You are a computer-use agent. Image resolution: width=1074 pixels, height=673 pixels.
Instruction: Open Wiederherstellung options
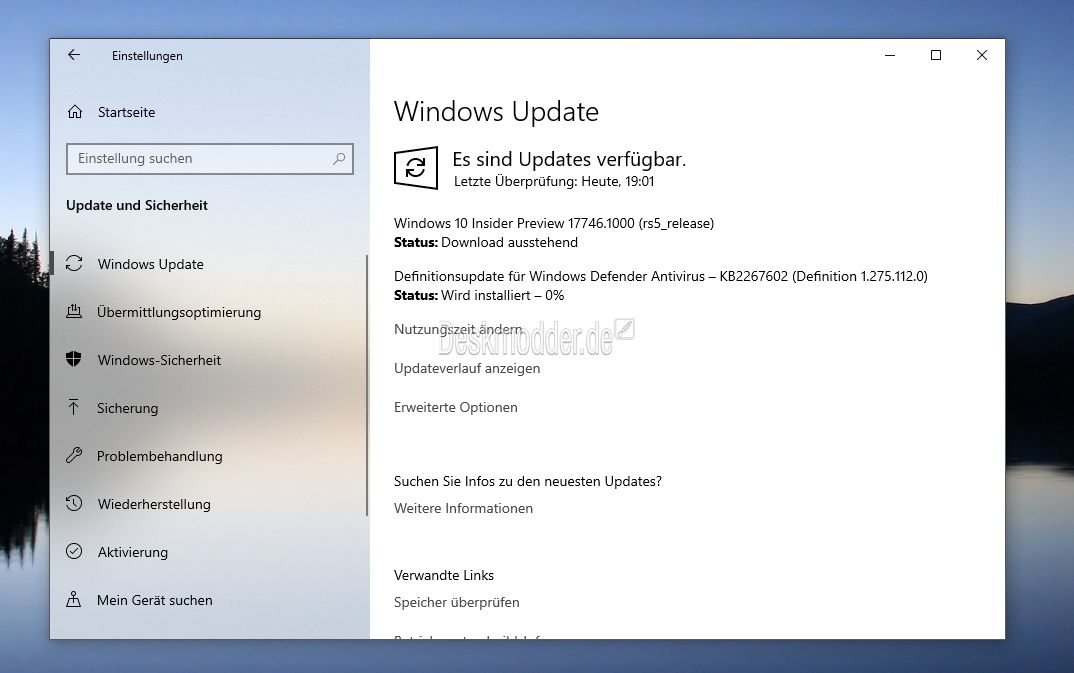[x=154, y=504]
